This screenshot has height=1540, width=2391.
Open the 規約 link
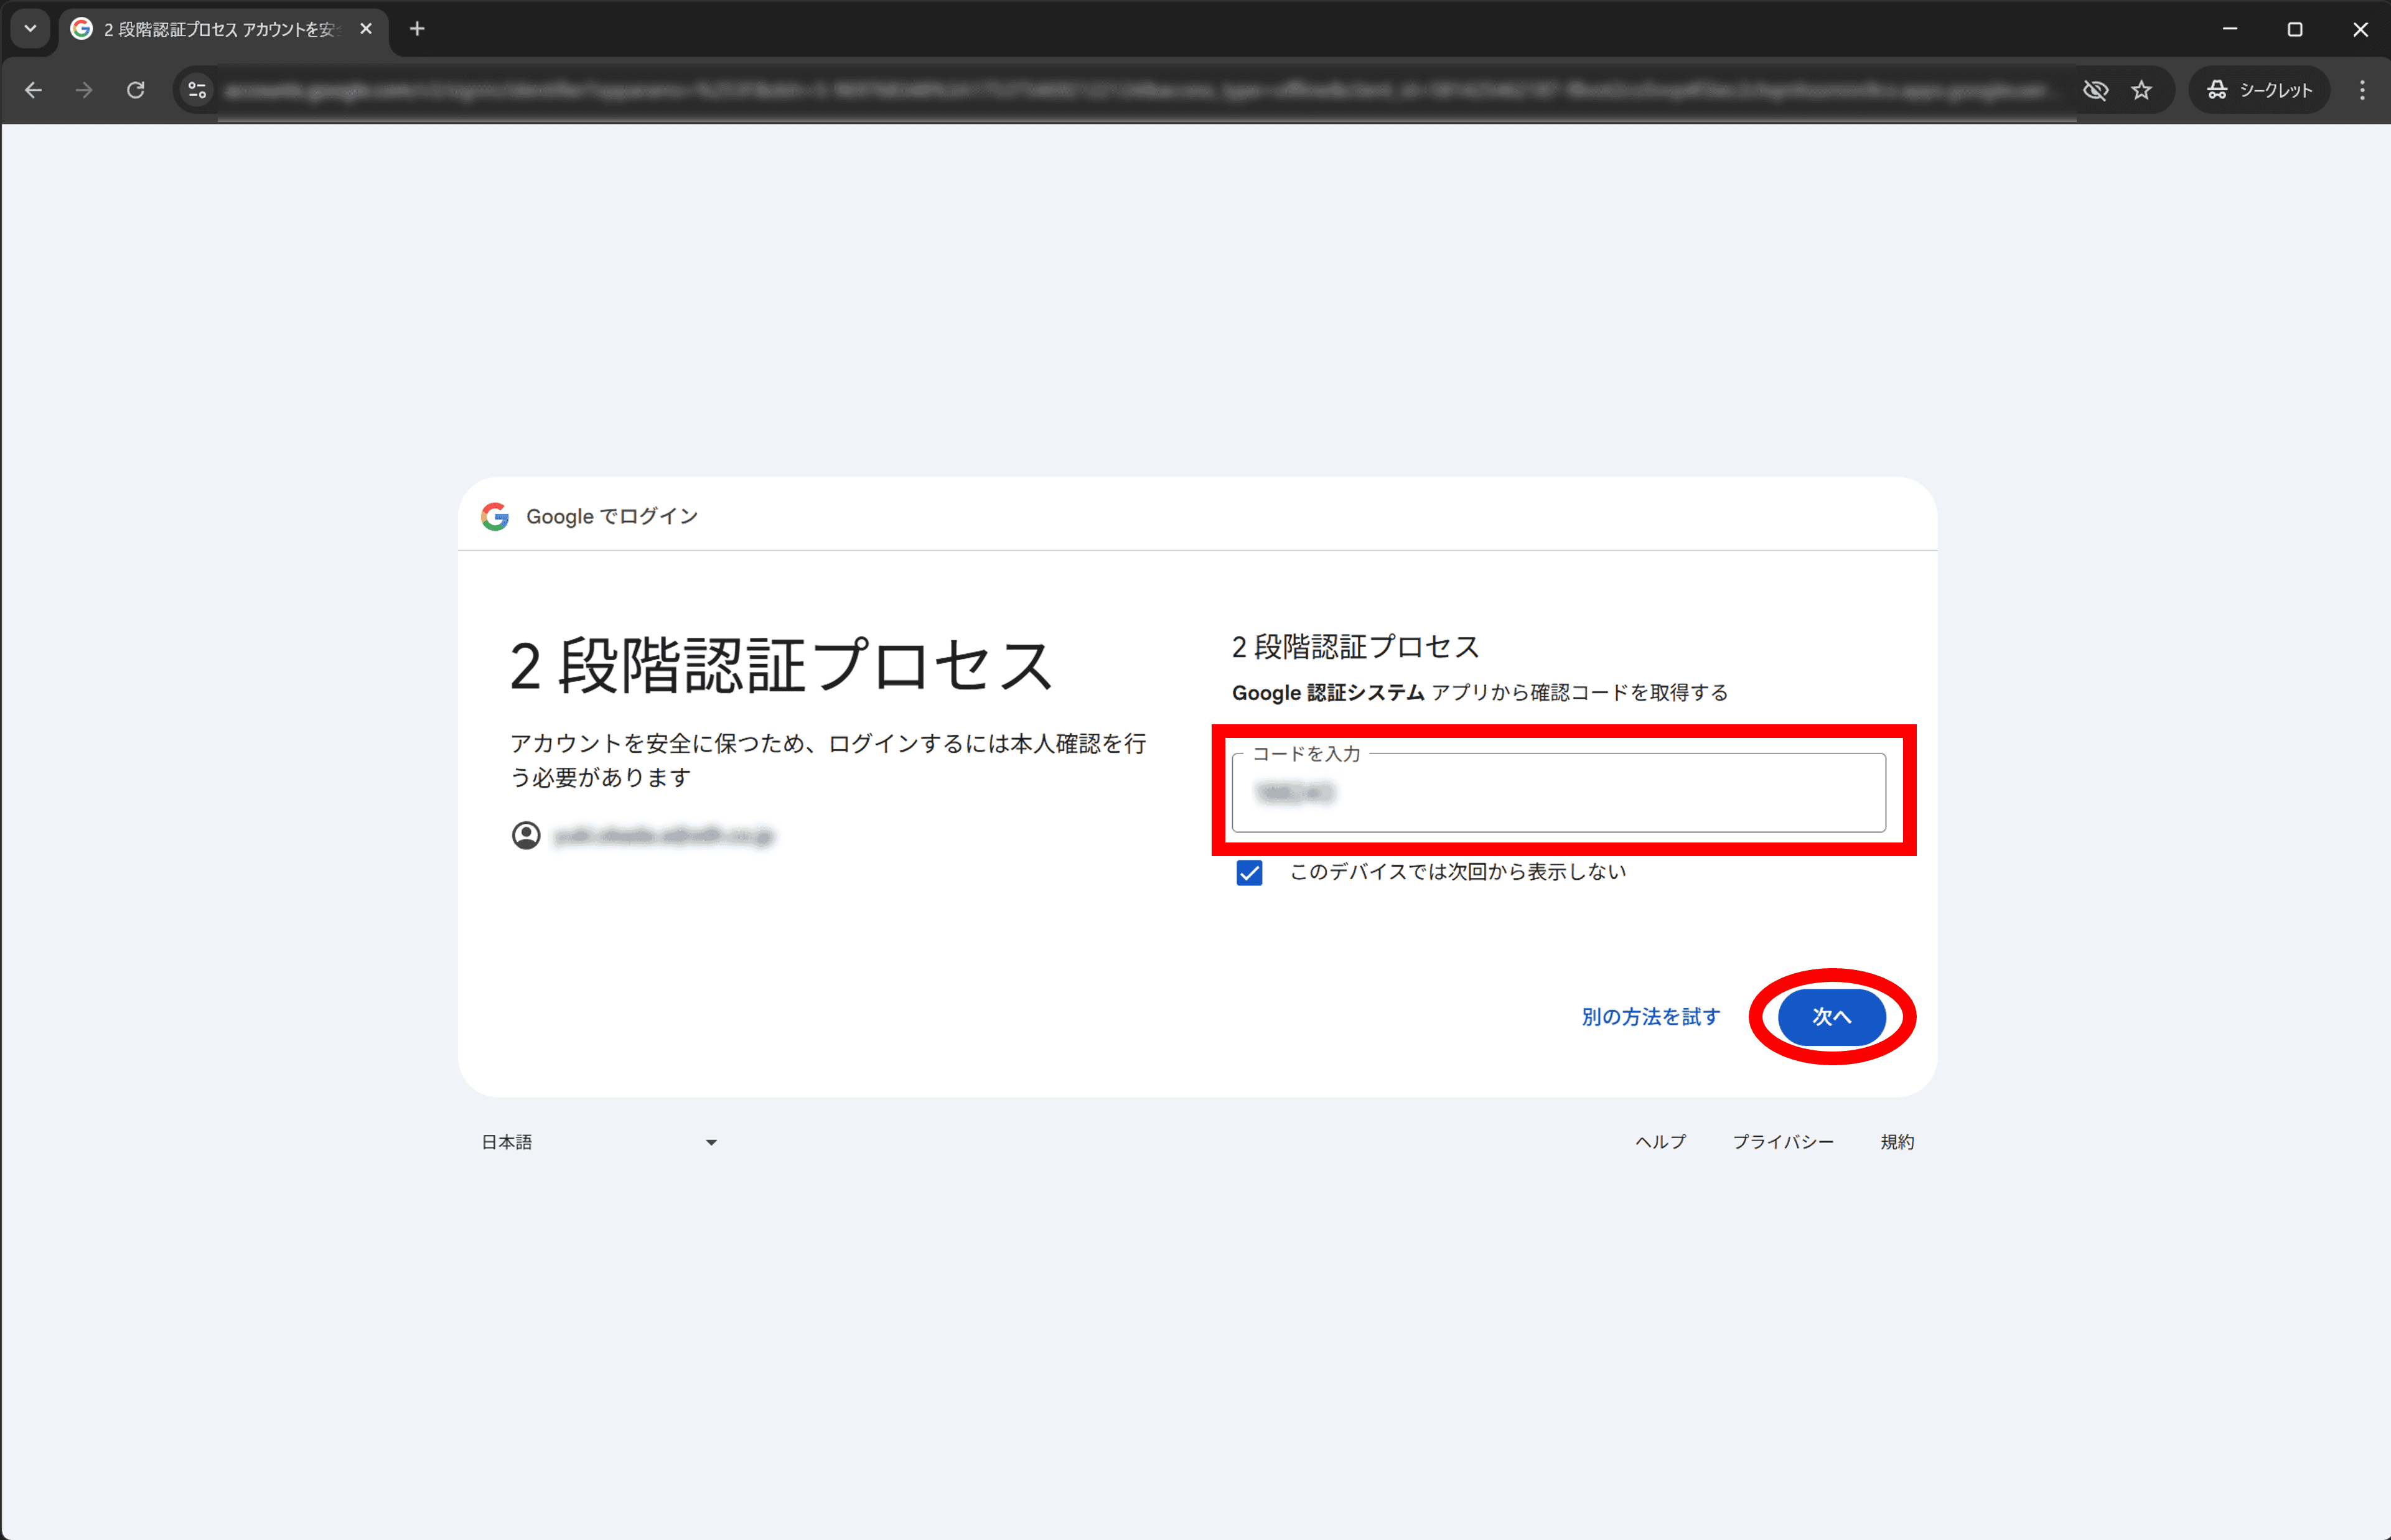coord(1897,1142)
